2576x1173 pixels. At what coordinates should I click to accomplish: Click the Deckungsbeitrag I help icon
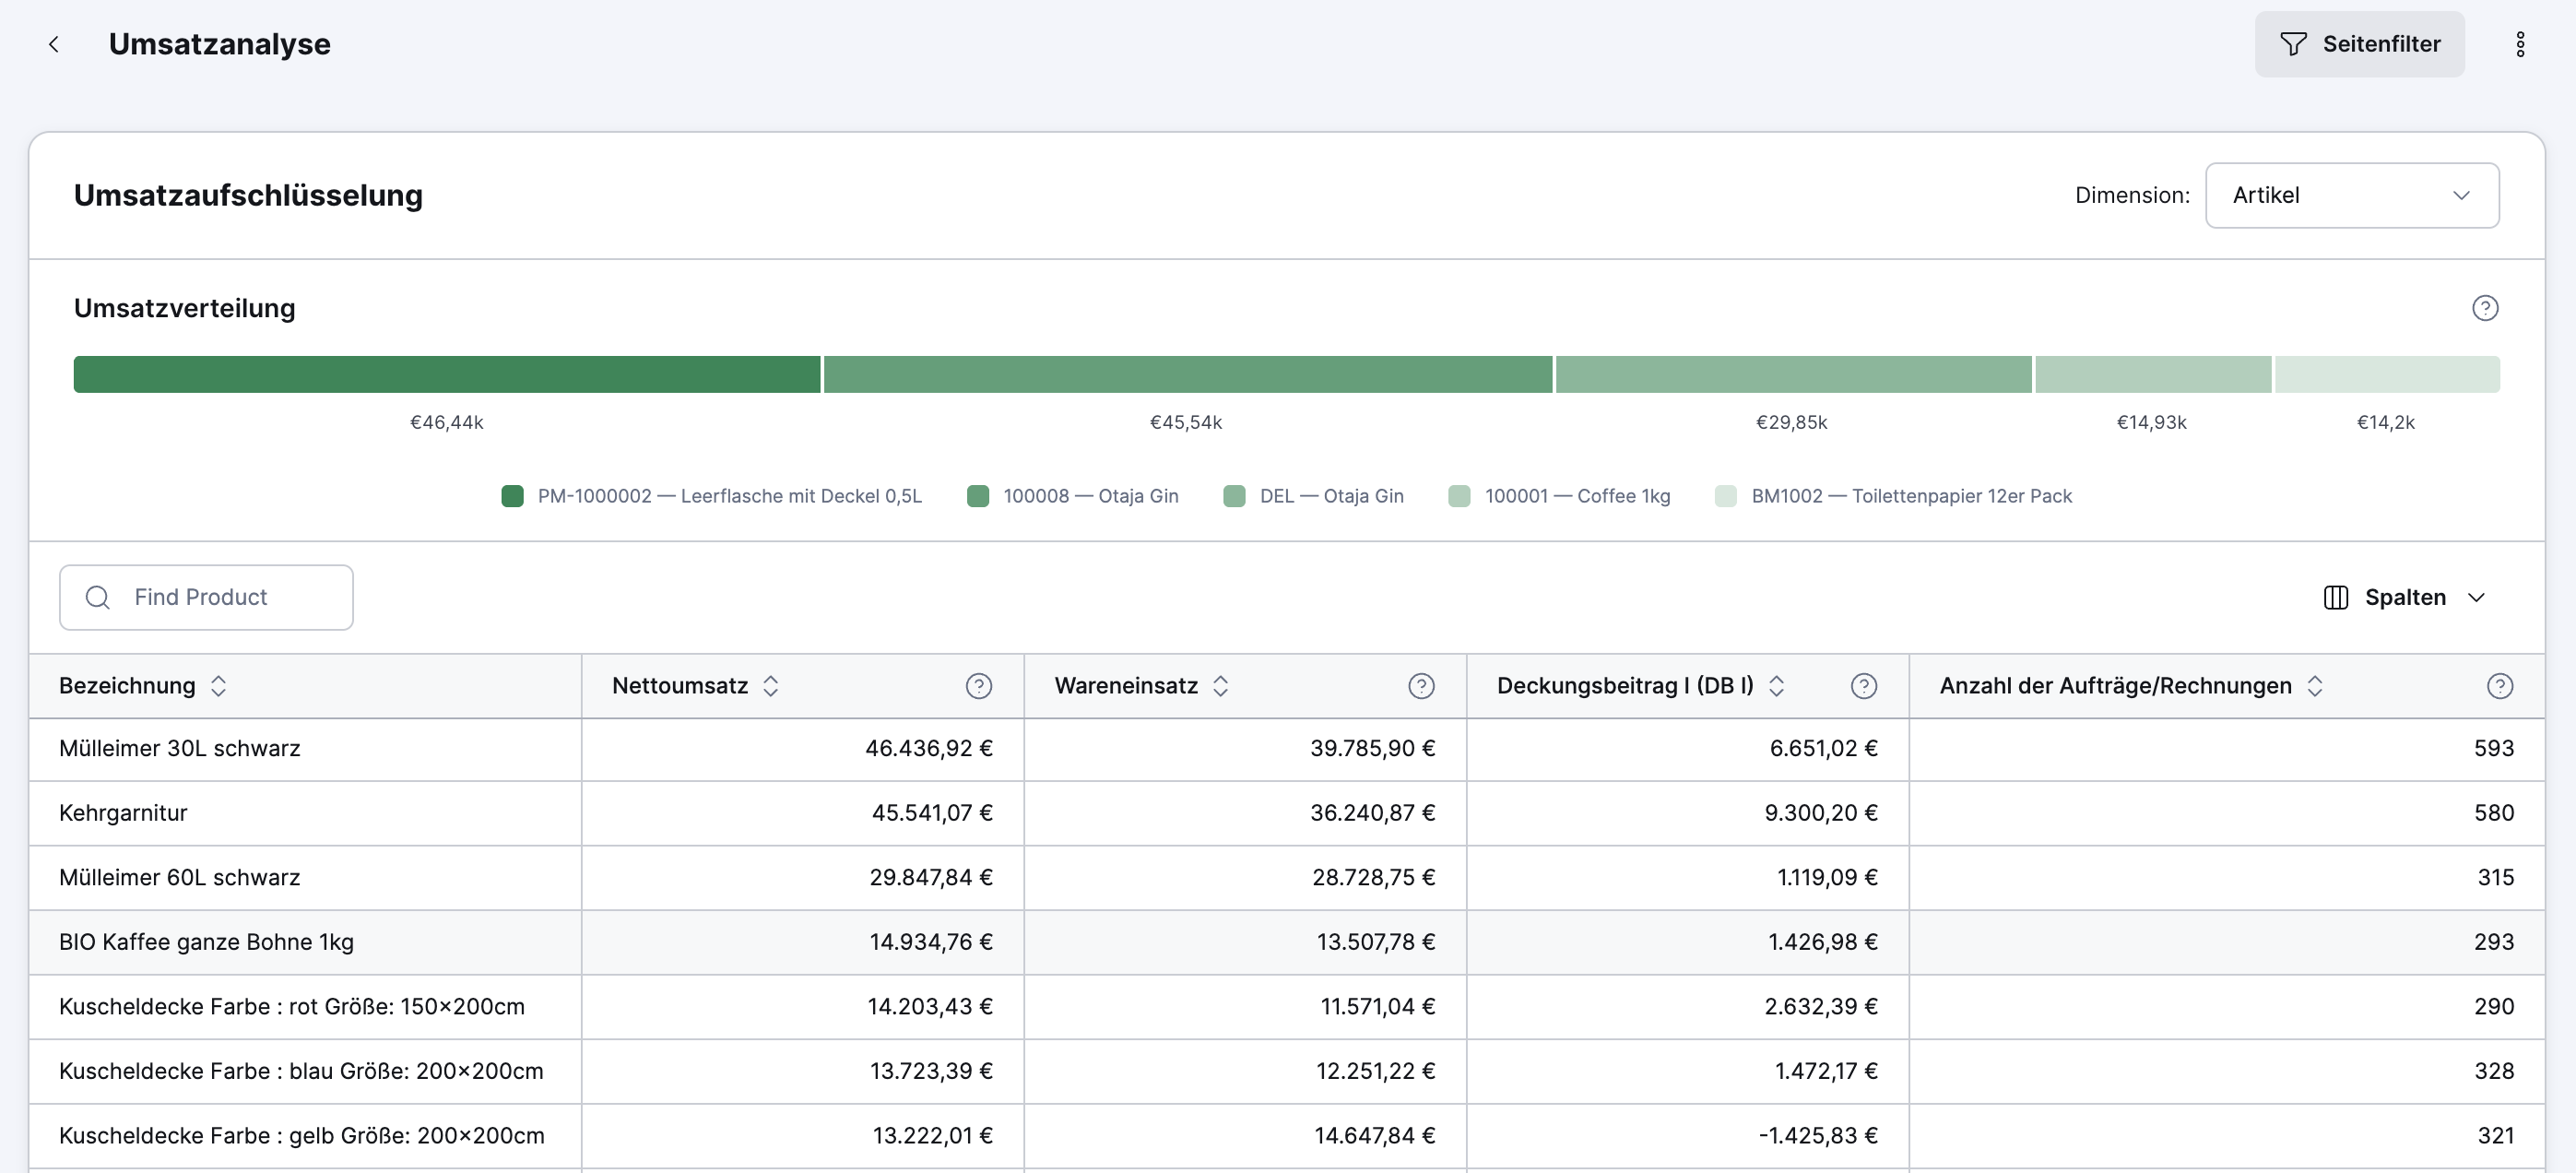tap(1863, 686)
